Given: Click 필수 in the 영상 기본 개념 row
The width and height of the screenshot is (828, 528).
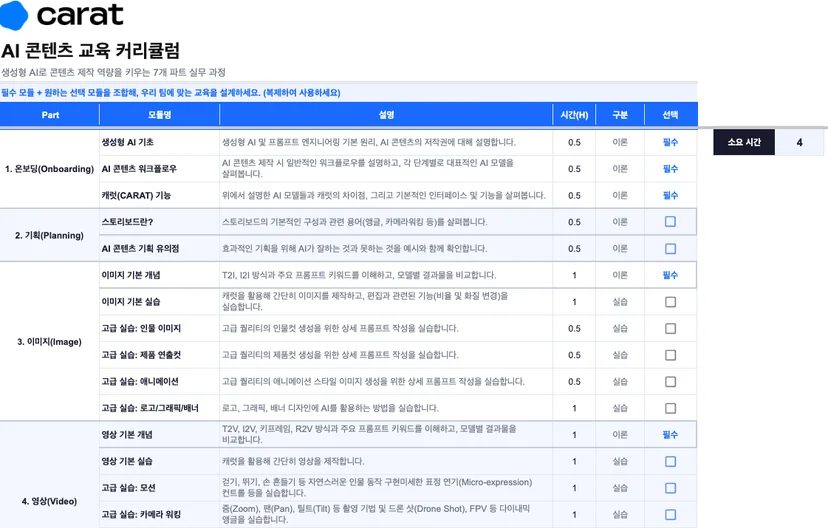Looking at the screenshot, I should [x=670, y=435].
